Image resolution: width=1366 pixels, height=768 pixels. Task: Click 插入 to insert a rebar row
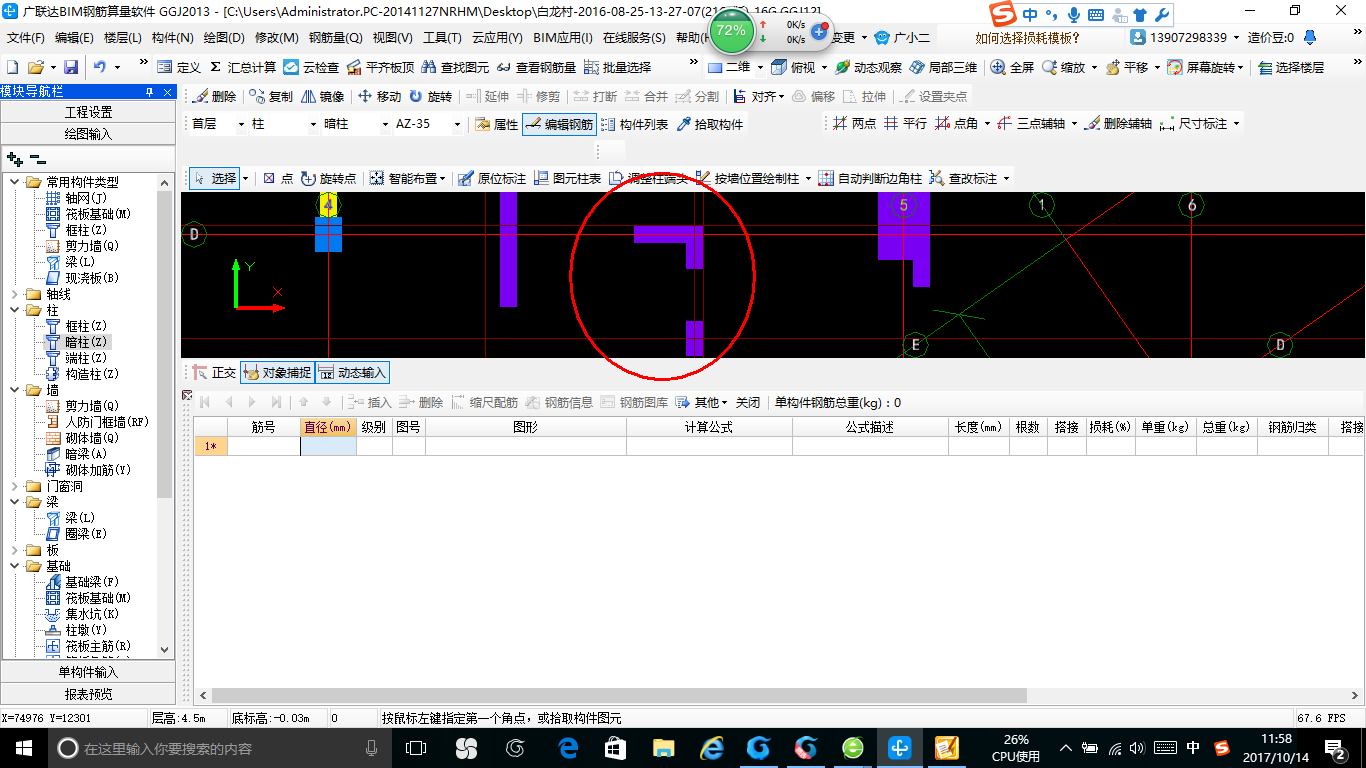click(371, 403)
